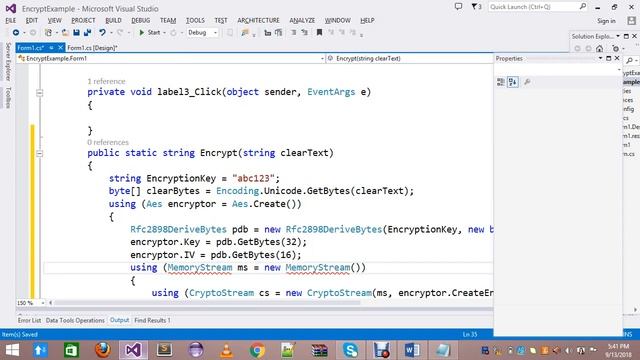The image size is (640, 360).
Task: Close the Form1.cs editor tab
Action: 60,48
